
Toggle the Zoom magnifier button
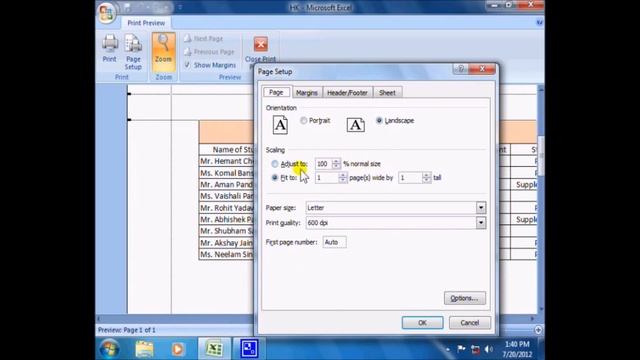(163, 51)
